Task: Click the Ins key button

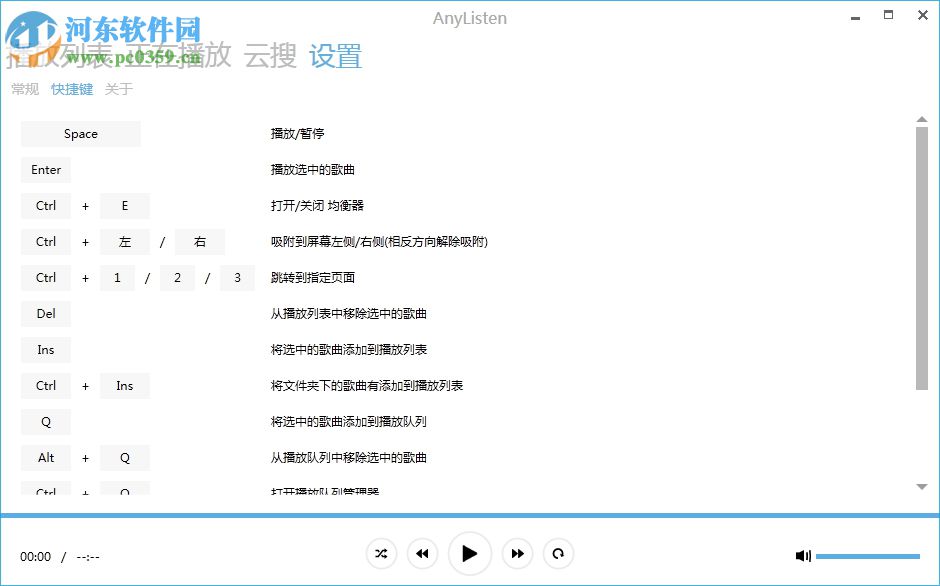Action: pyautogui.click(x=45, y=349)
